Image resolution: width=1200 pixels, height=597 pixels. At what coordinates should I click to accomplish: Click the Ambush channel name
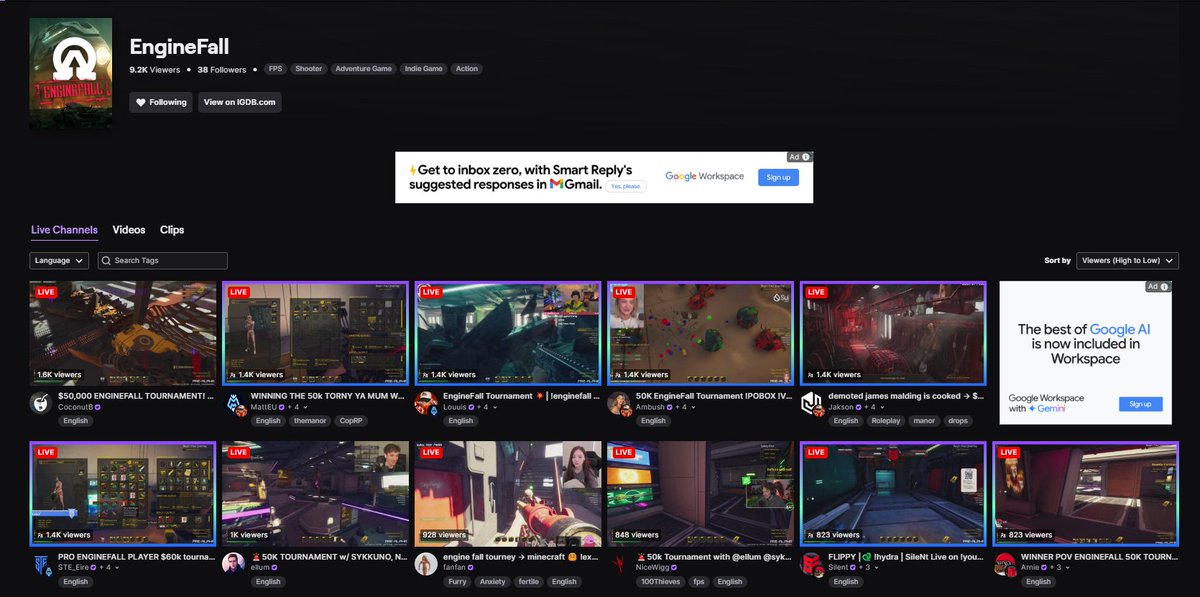point(650,407)
